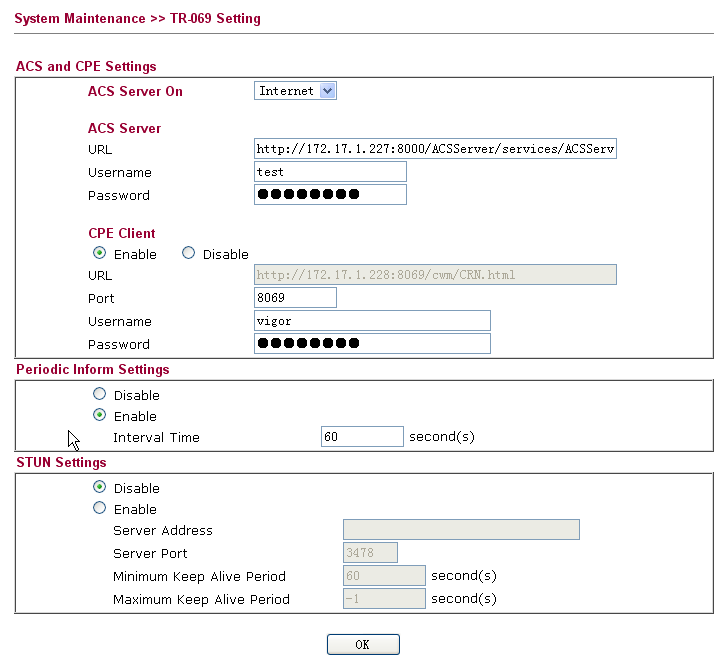Click the CPE Client Port field 8069

point(295,297)
